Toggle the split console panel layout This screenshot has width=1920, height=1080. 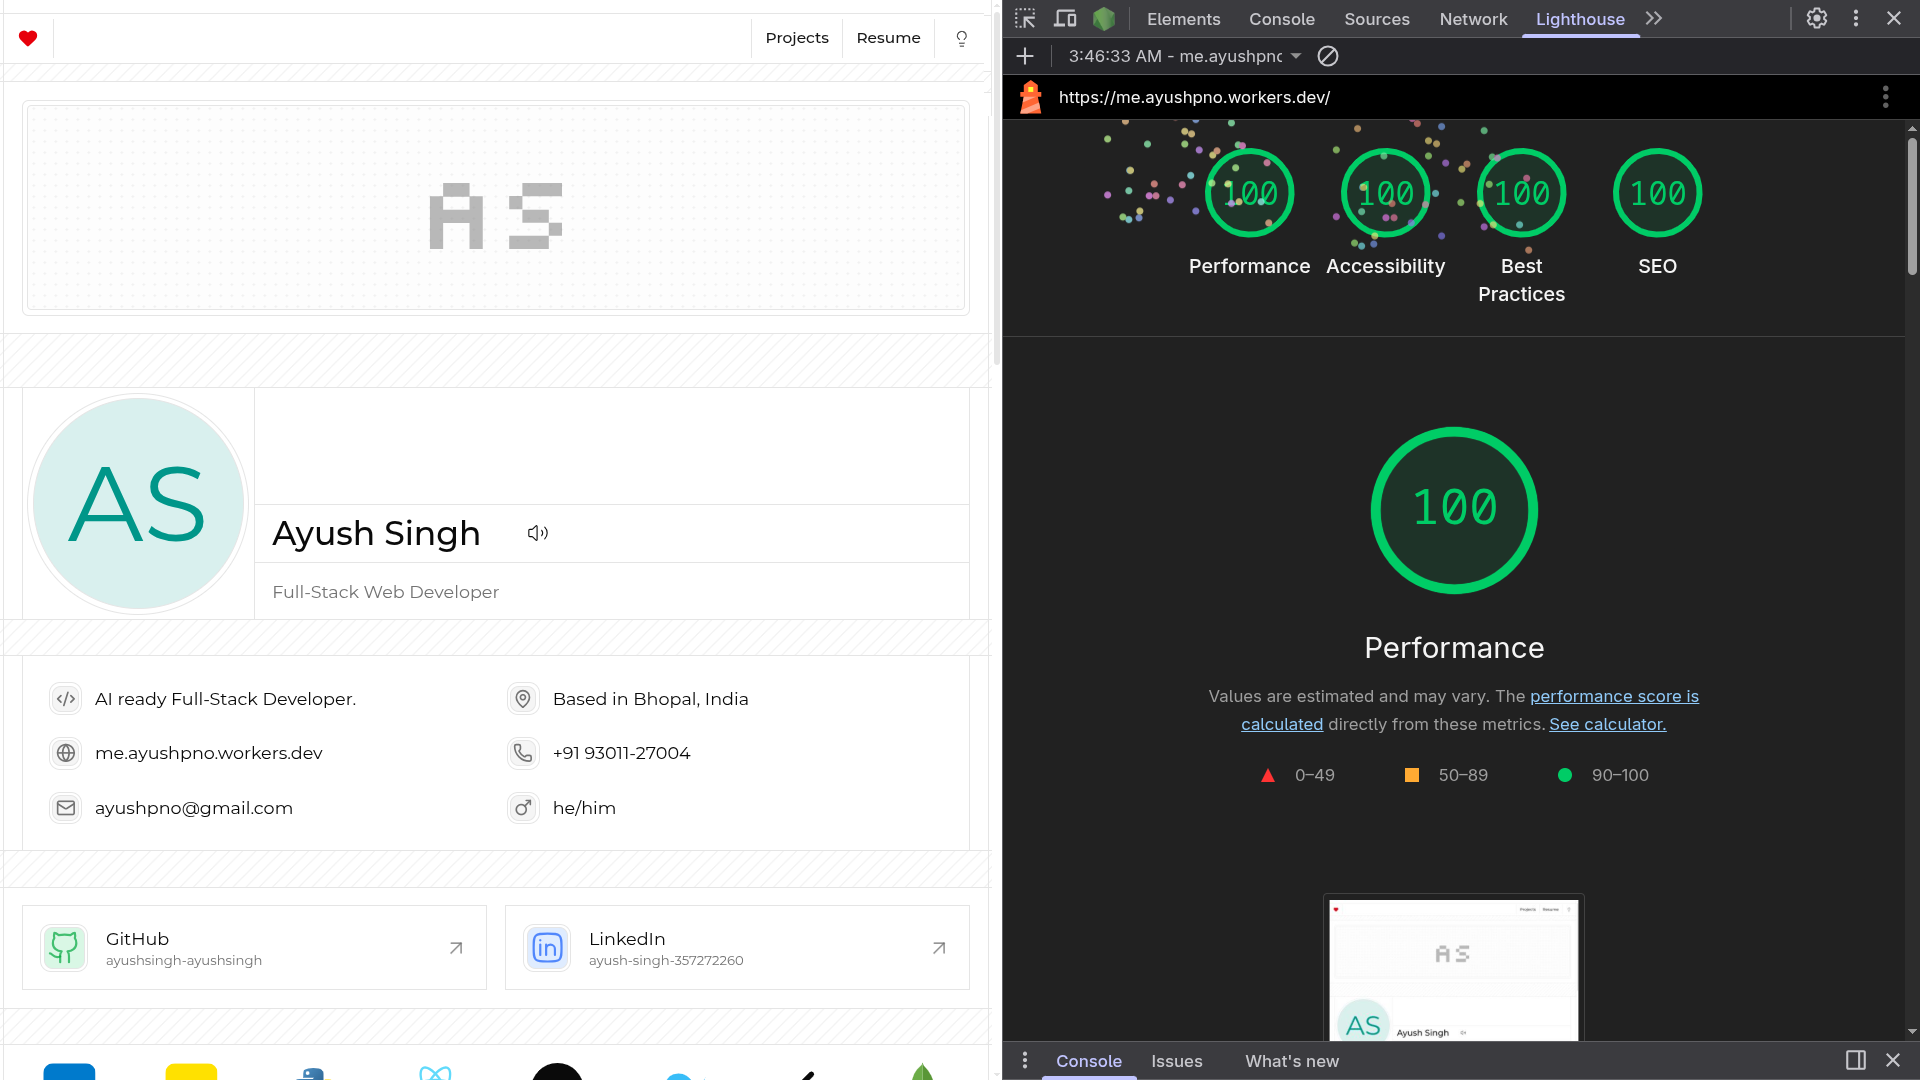[1856, 1060]
